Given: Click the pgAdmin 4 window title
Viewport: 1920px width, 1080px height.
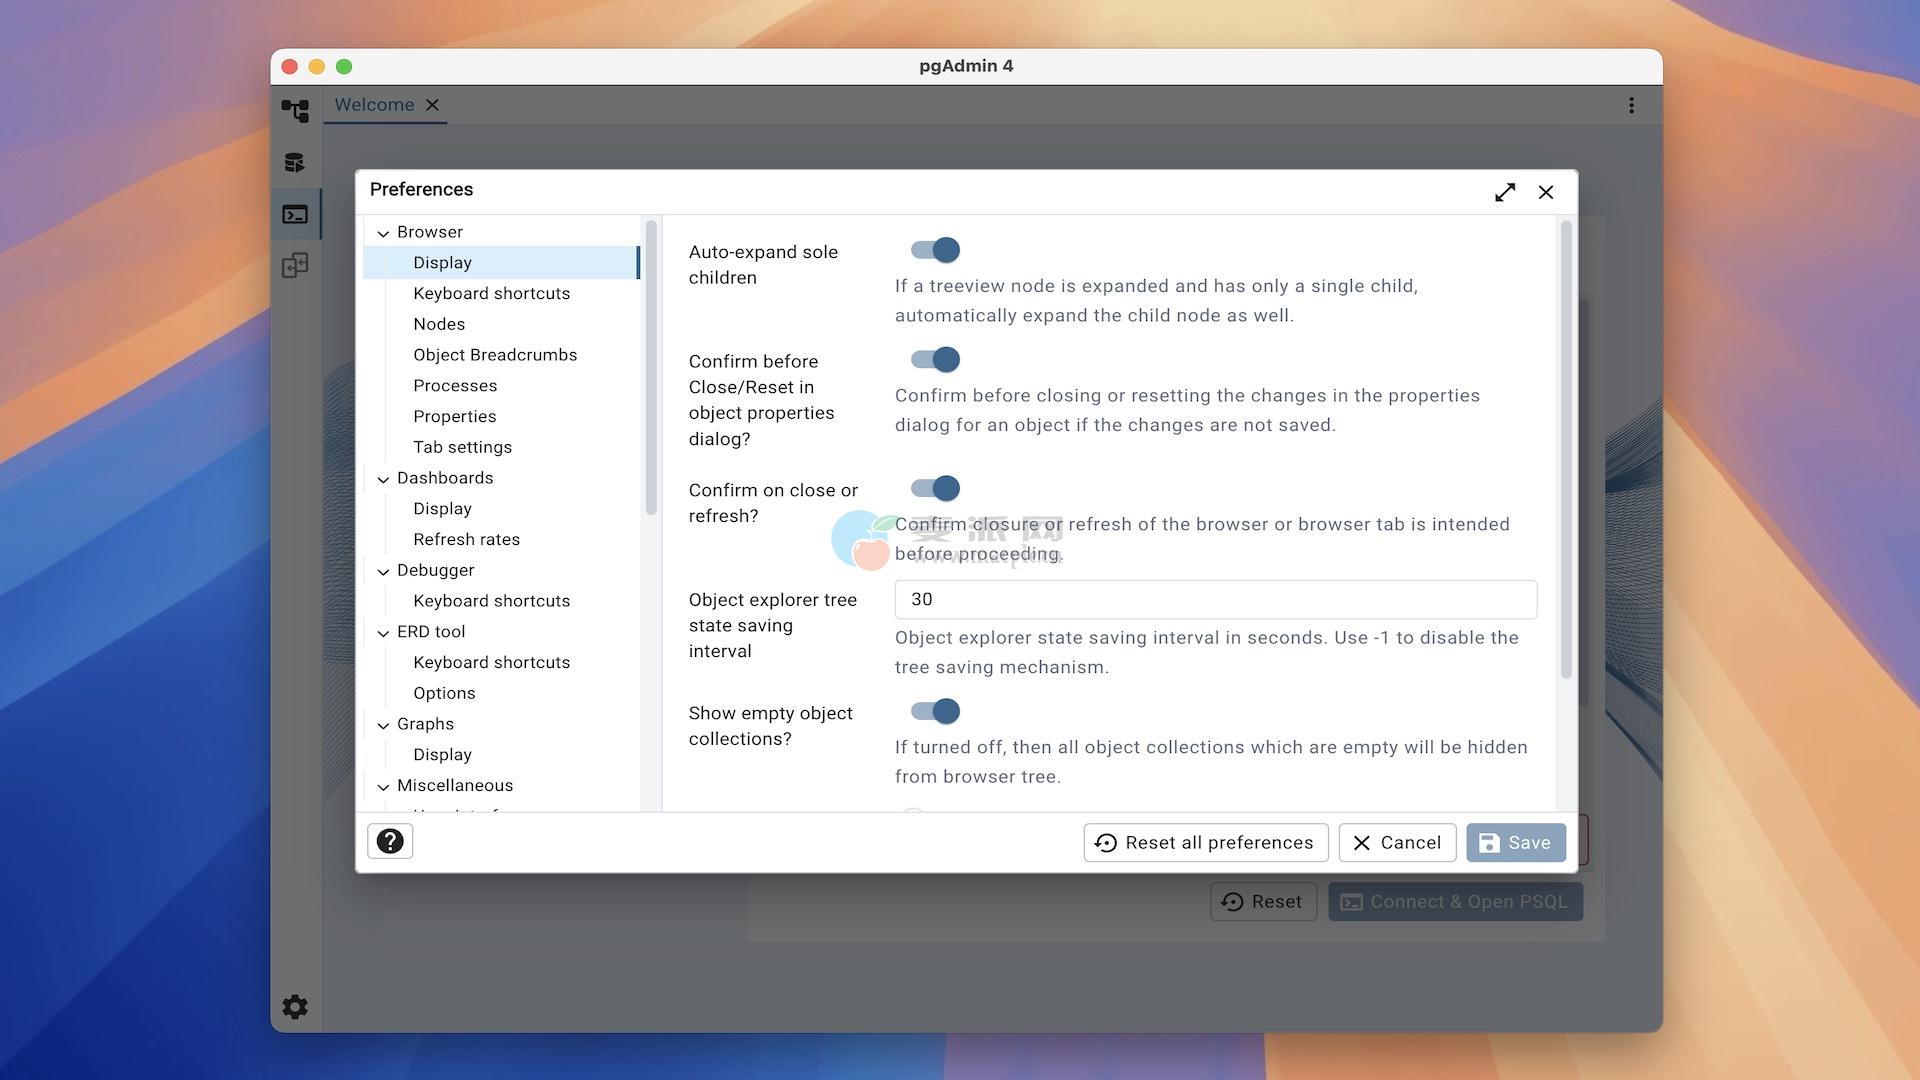Looking at the screenshot, I should 966,66.
